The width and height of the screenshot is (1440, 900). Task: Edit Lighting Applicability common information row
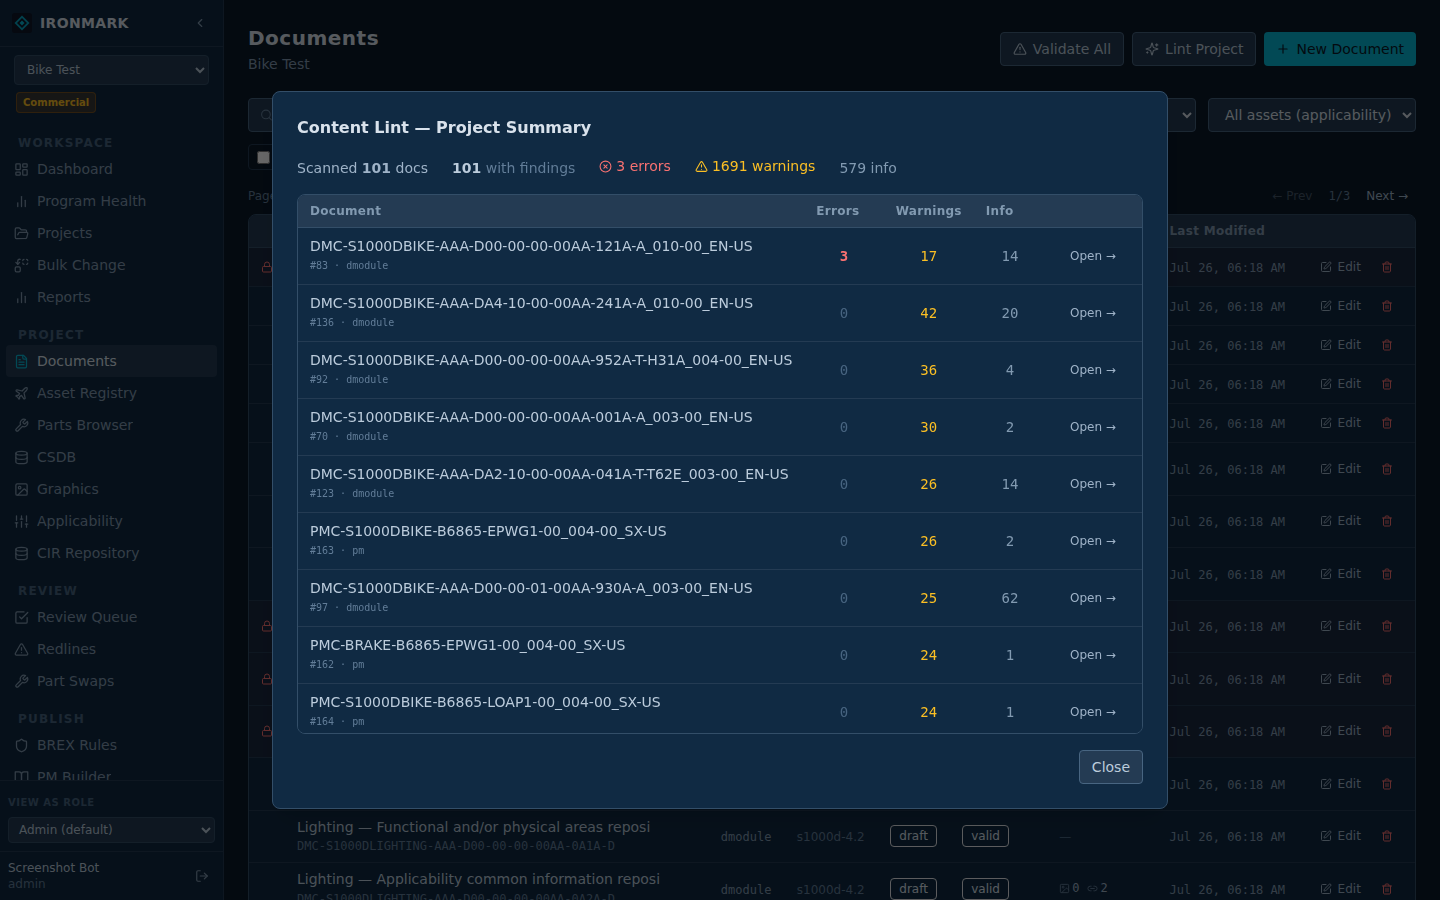tap(1341, 889)
